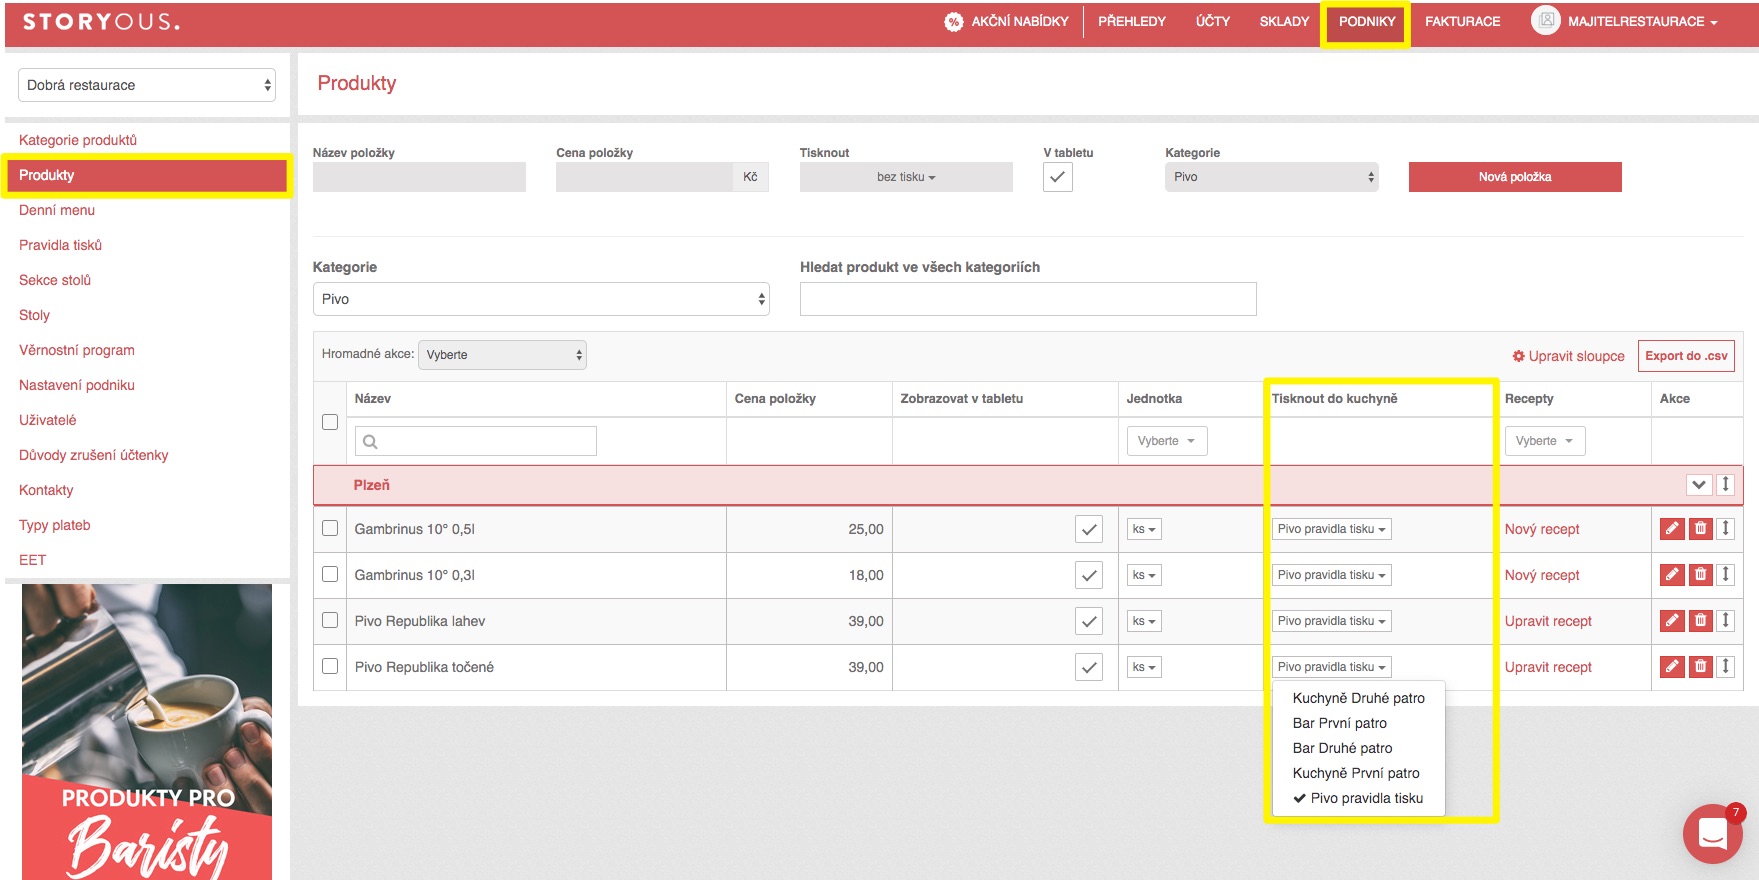Collapse the Plzeň group chevron
The height and width of the screenshot is (880, 1759).
point(1699,484)
